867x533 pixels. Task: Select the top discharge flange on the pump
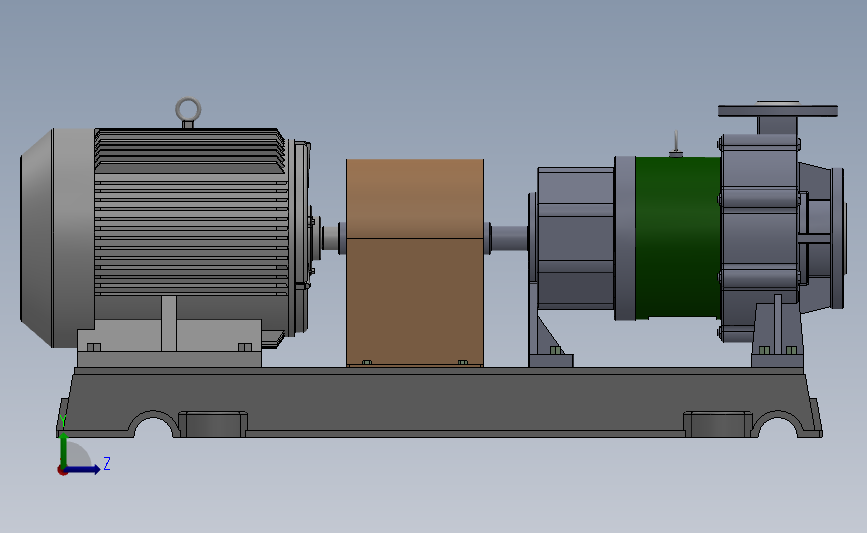click(778, 110)
